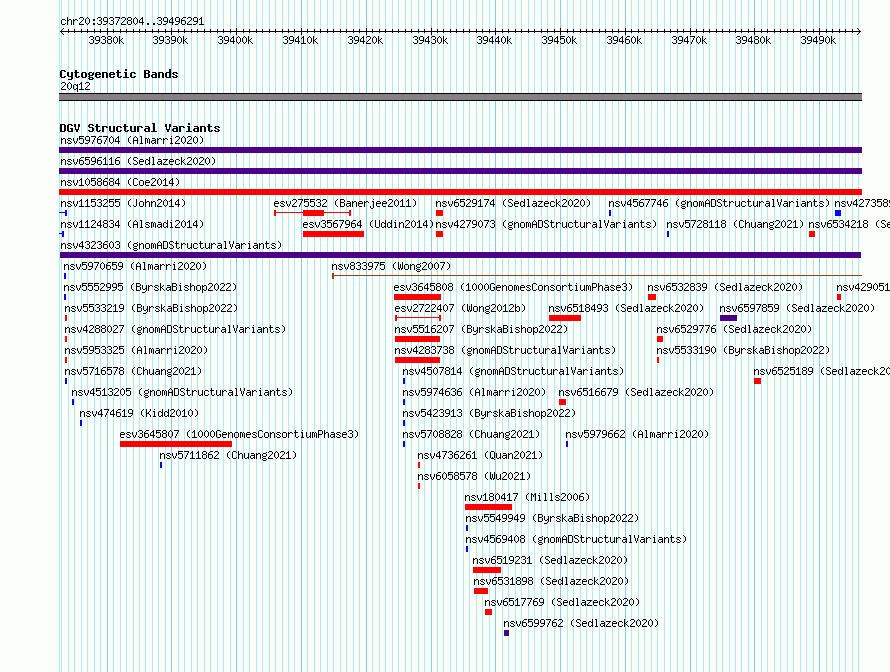Open esv2722407 (Wong2012b) variant
This screenshot has width=890, height=672.
[x=460, y=308]
